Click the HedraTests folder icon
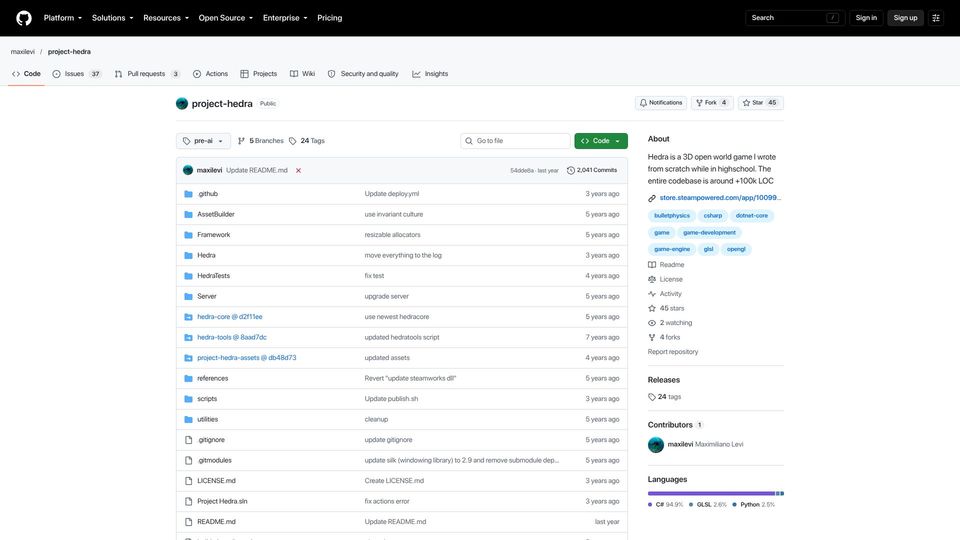Image resolution: width=960 pixels, height=540 pixels. point(189,276)
